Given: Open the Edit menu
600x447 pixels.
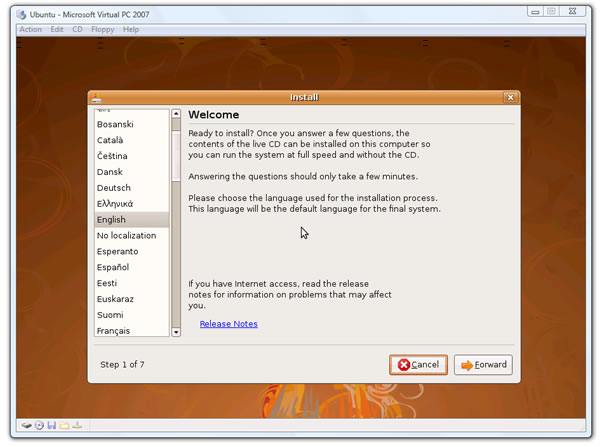Looking at the screenshot, I should (x=57, y=29).
